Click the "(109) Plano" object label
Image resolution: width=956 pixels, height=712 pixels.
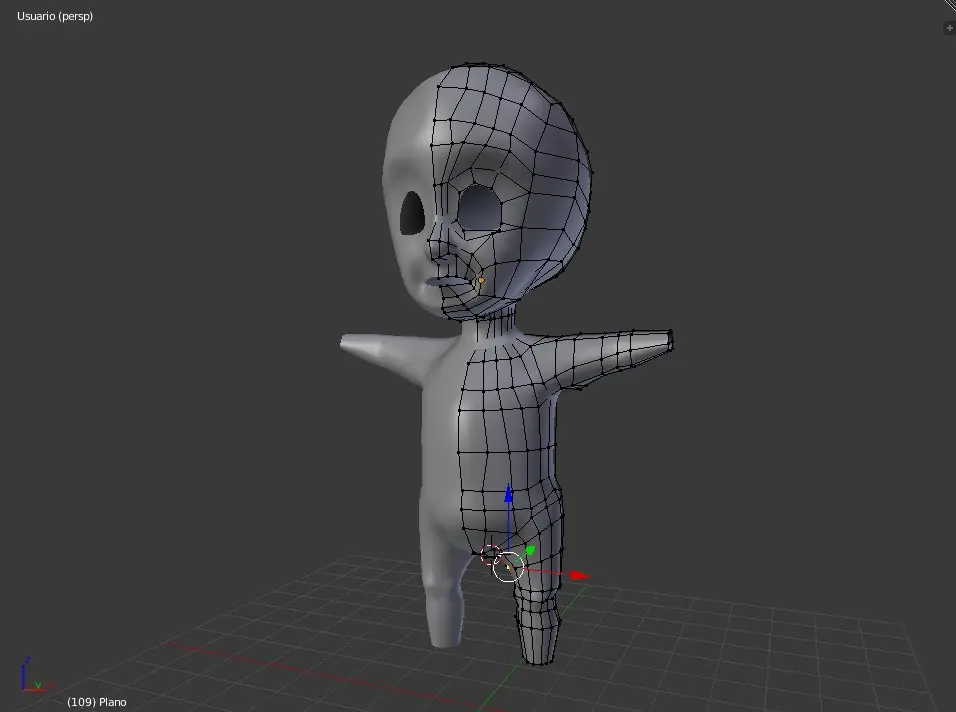tap(97, 702)
